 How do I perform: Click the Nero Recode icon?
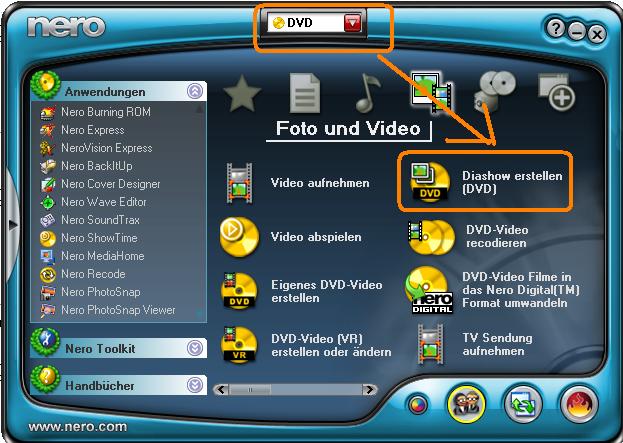pyautogui.click(x=48, y=275)
